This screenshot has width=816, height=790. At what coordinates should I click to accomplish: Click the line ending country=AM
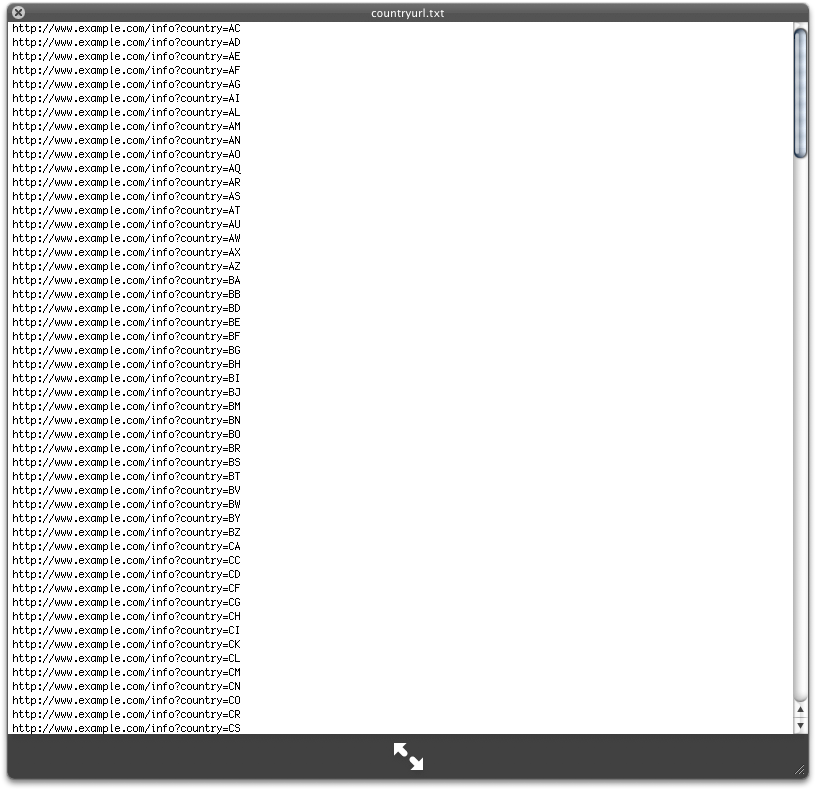coord(126,126)
